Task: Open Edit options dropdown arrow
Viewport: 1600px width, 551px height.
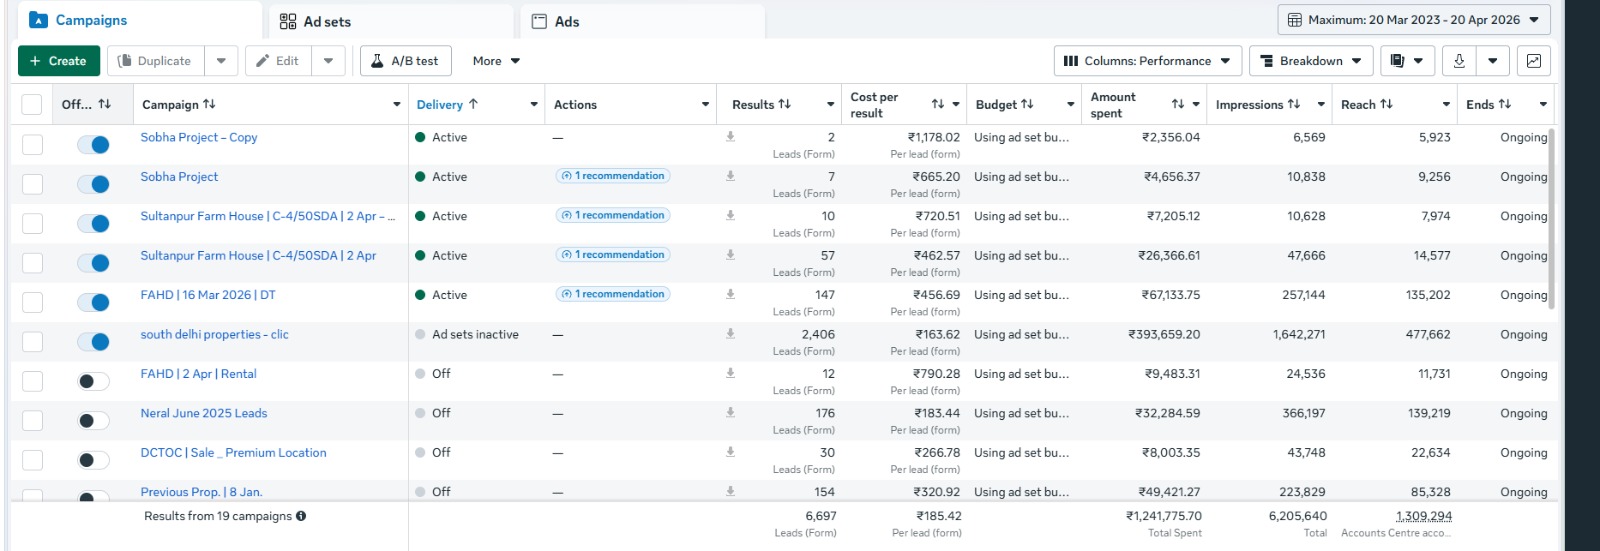Action: pyautogui.click(x=328, y=61)
